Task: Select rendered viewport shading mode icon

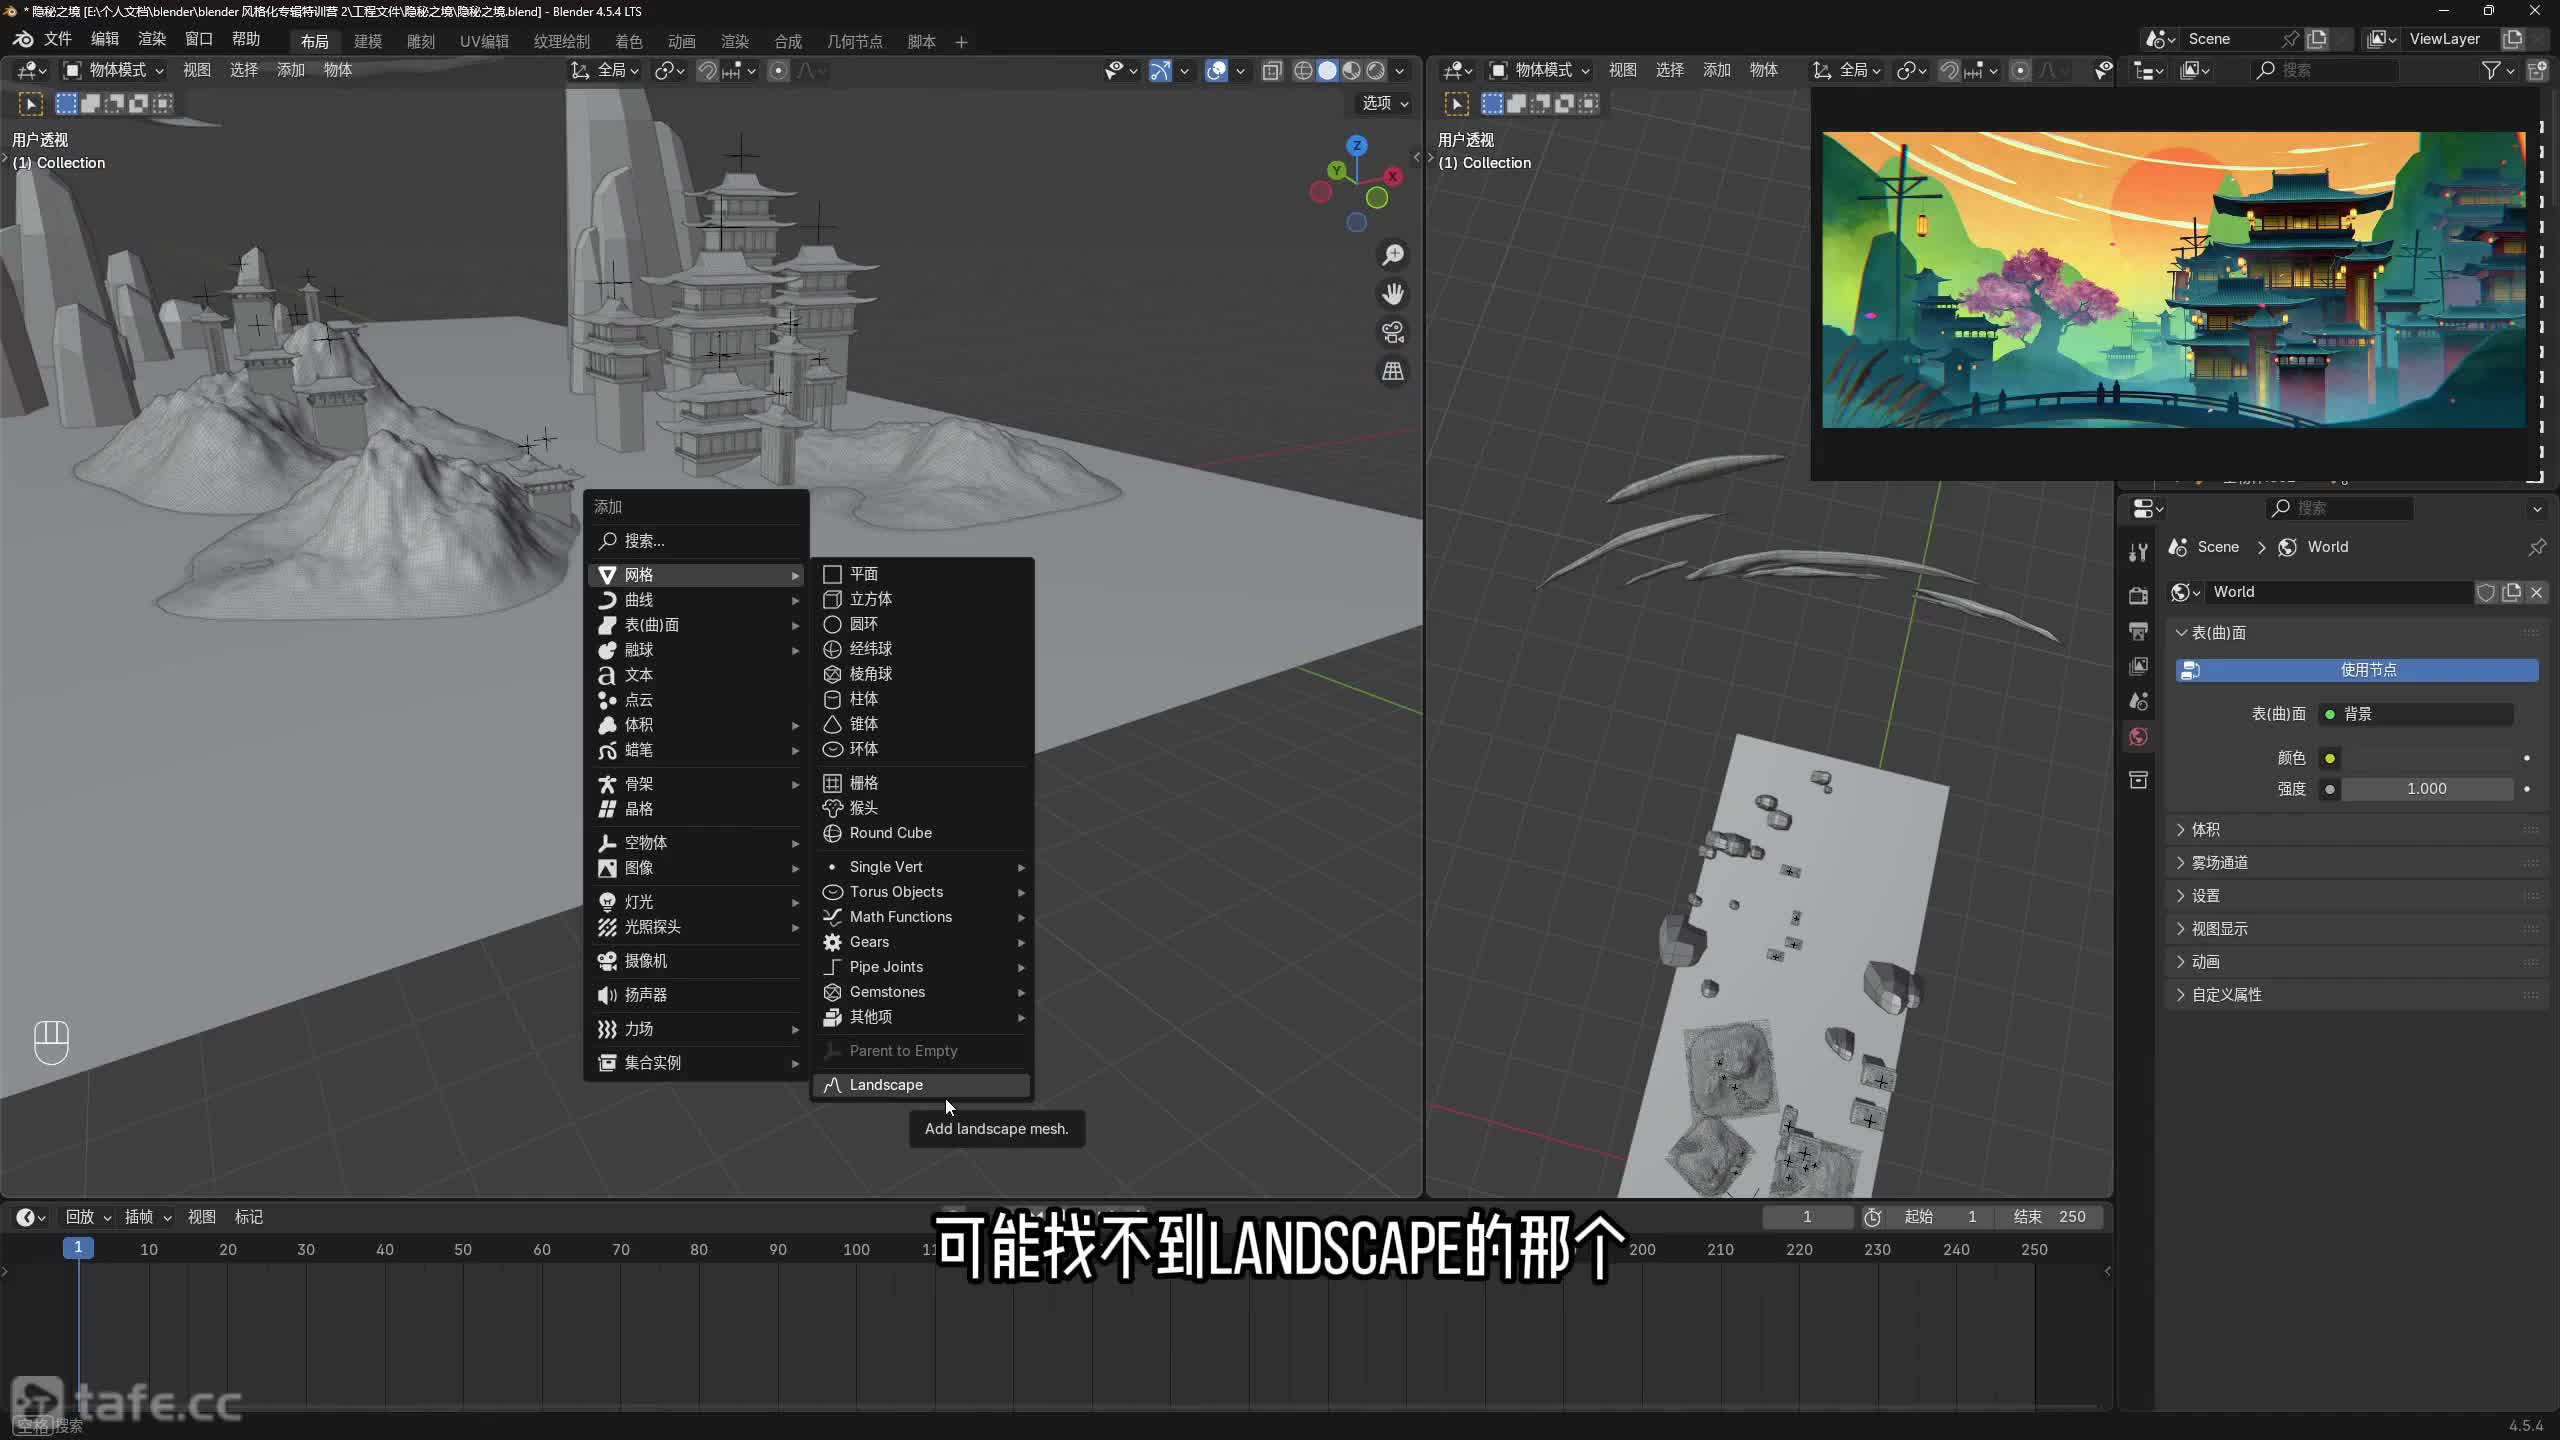Action: [1376, 70]
